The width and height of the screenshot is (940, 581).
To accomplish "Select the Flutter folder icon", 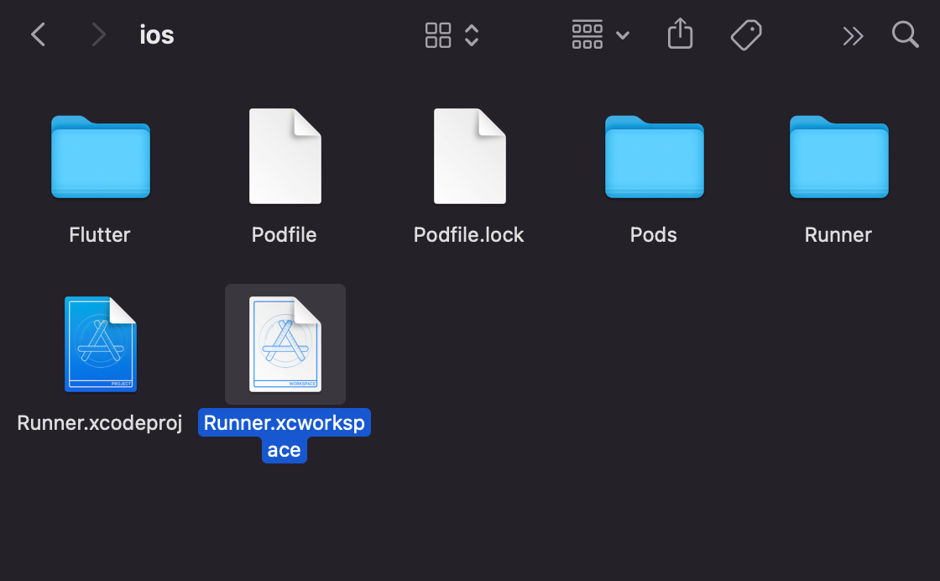I will pyautogui.click(x=100, y=157).
